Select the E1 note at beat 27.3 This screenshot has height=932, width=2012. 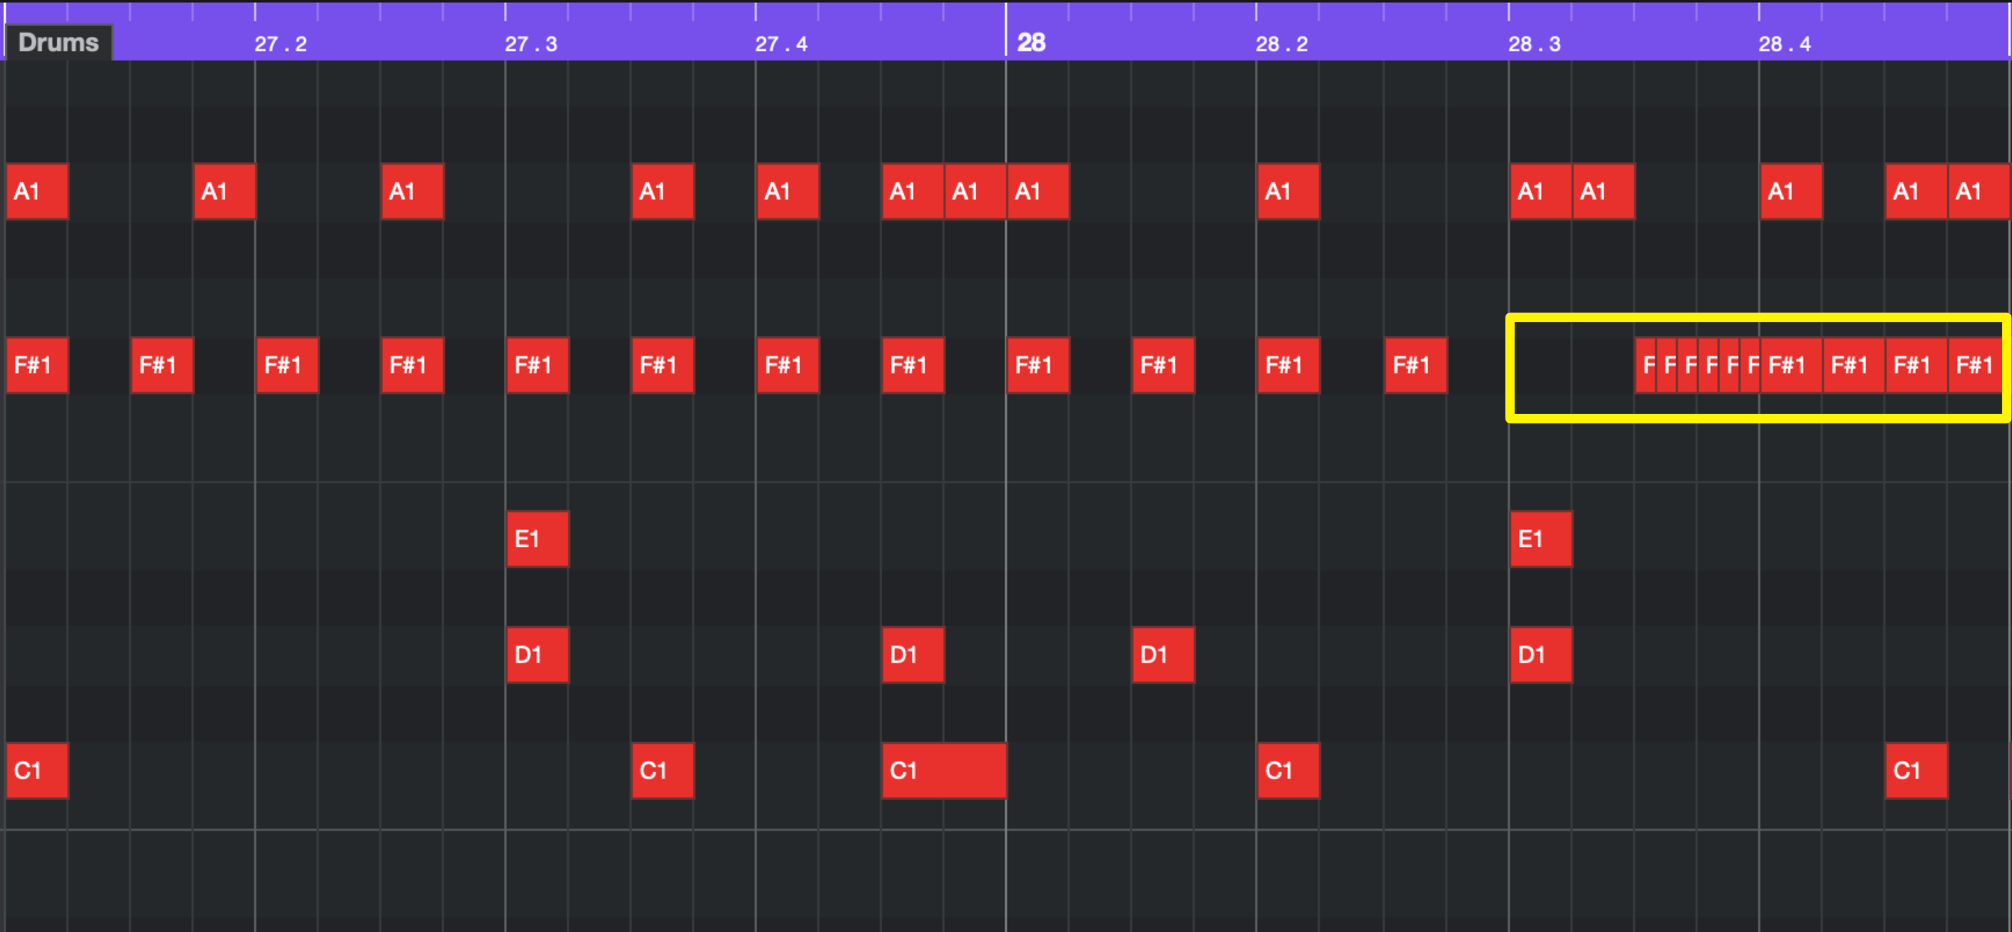tap(537, 539)
